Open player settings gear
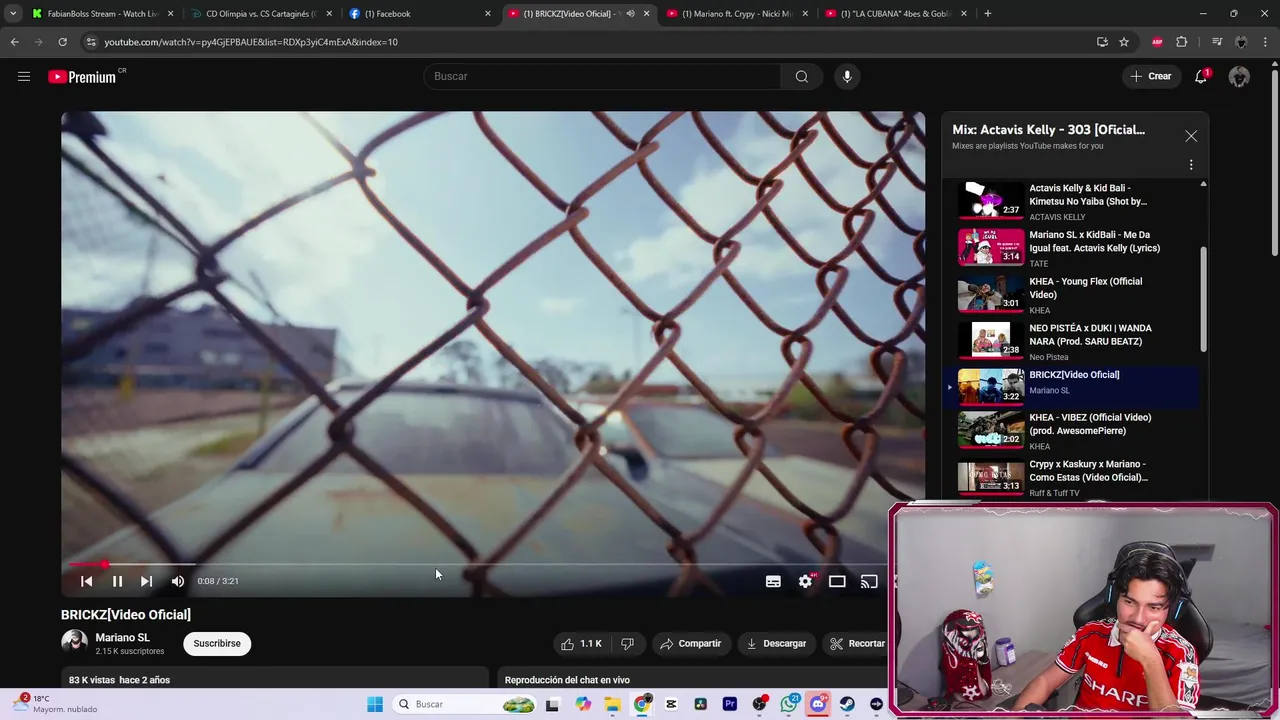Screen dimensions: 1280x720 805,581
